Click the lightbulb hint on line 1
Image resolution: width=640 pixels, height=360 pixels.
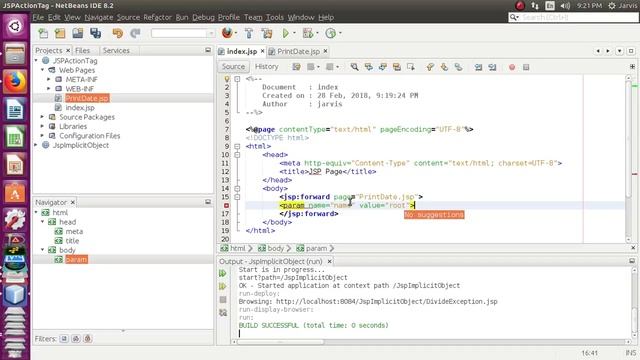[x=227, y=79]
